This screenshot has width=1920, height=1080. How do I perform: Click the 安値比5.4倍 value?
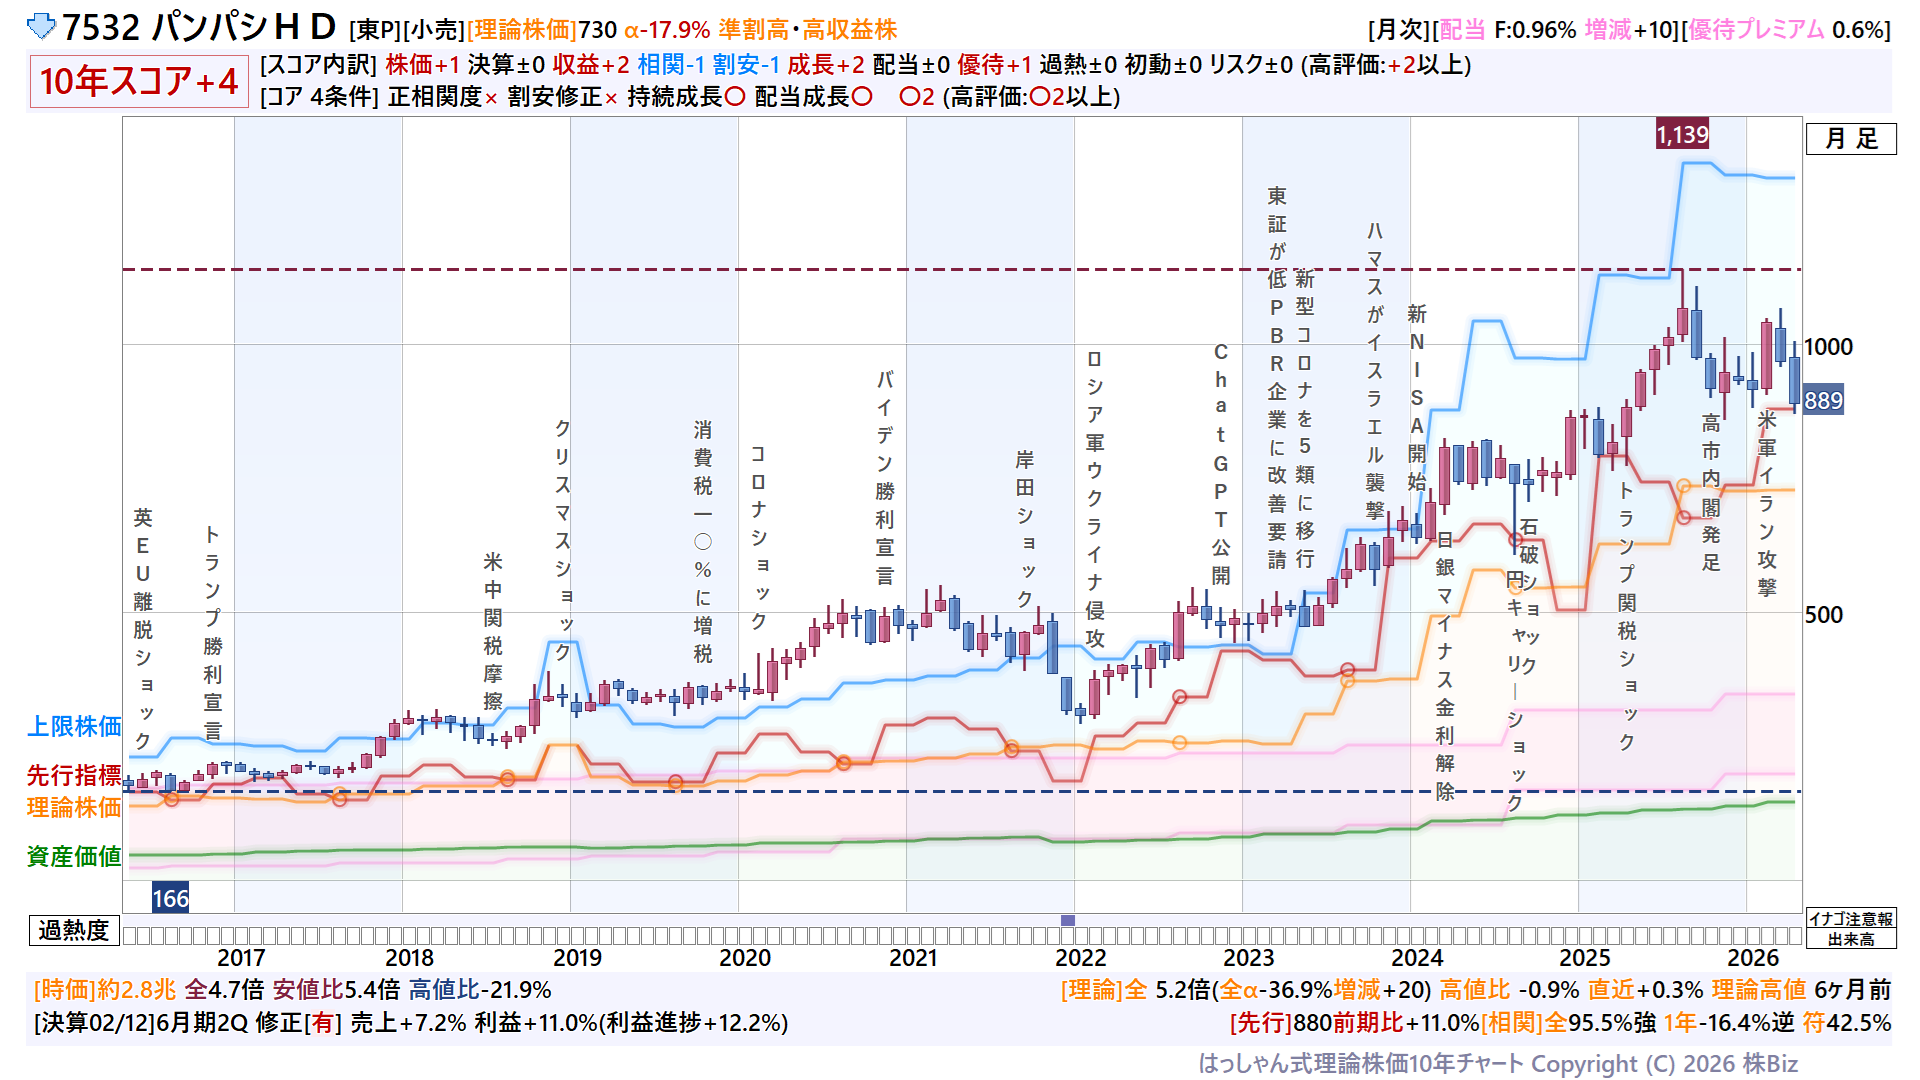pos(336,990)
